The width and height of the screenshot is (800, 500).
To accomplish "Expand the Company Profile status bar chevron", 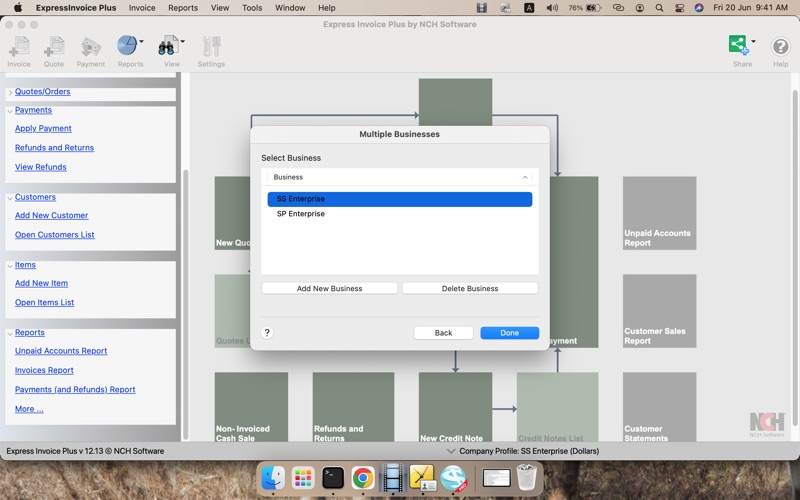I will pos(451,451).
